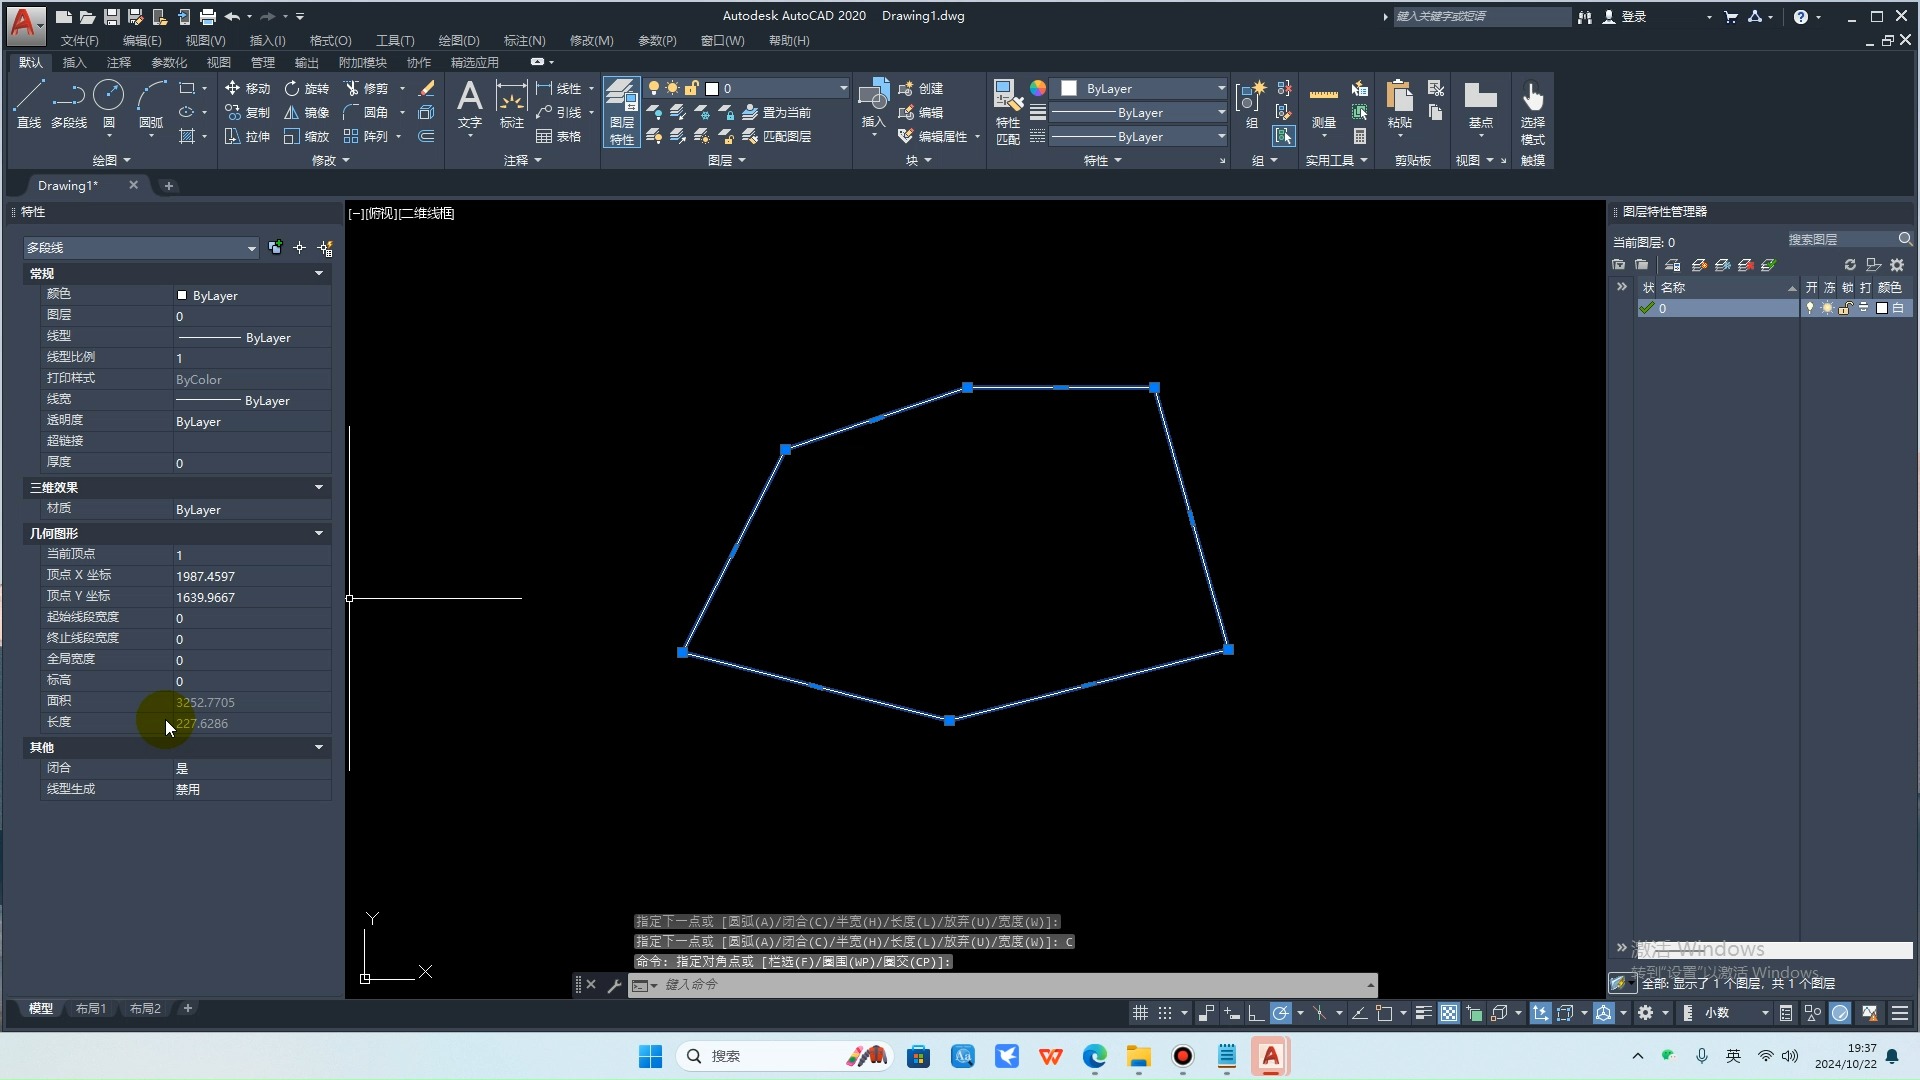The width and height of the screenshot is (1920, 1080).
Task: Open Layer Properties (图层特性) manager
Action: pyautogui.click(x=621, y=112)
